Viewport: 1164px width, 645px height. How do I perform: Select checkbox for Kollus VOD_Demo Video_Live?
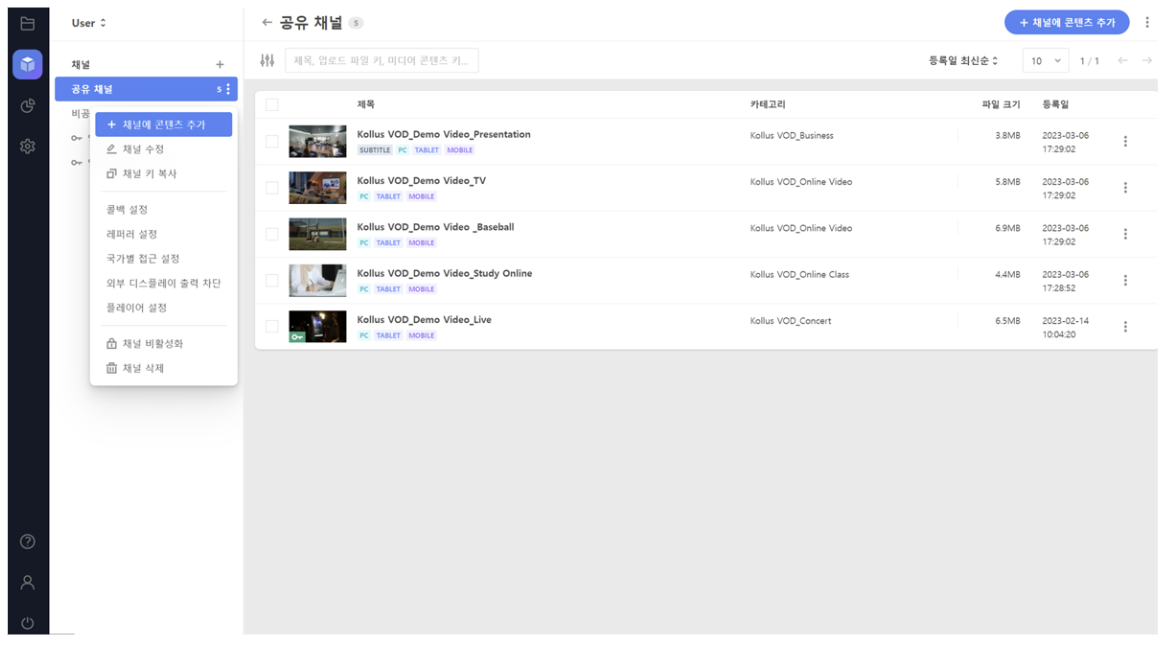(x=272, y=326)
